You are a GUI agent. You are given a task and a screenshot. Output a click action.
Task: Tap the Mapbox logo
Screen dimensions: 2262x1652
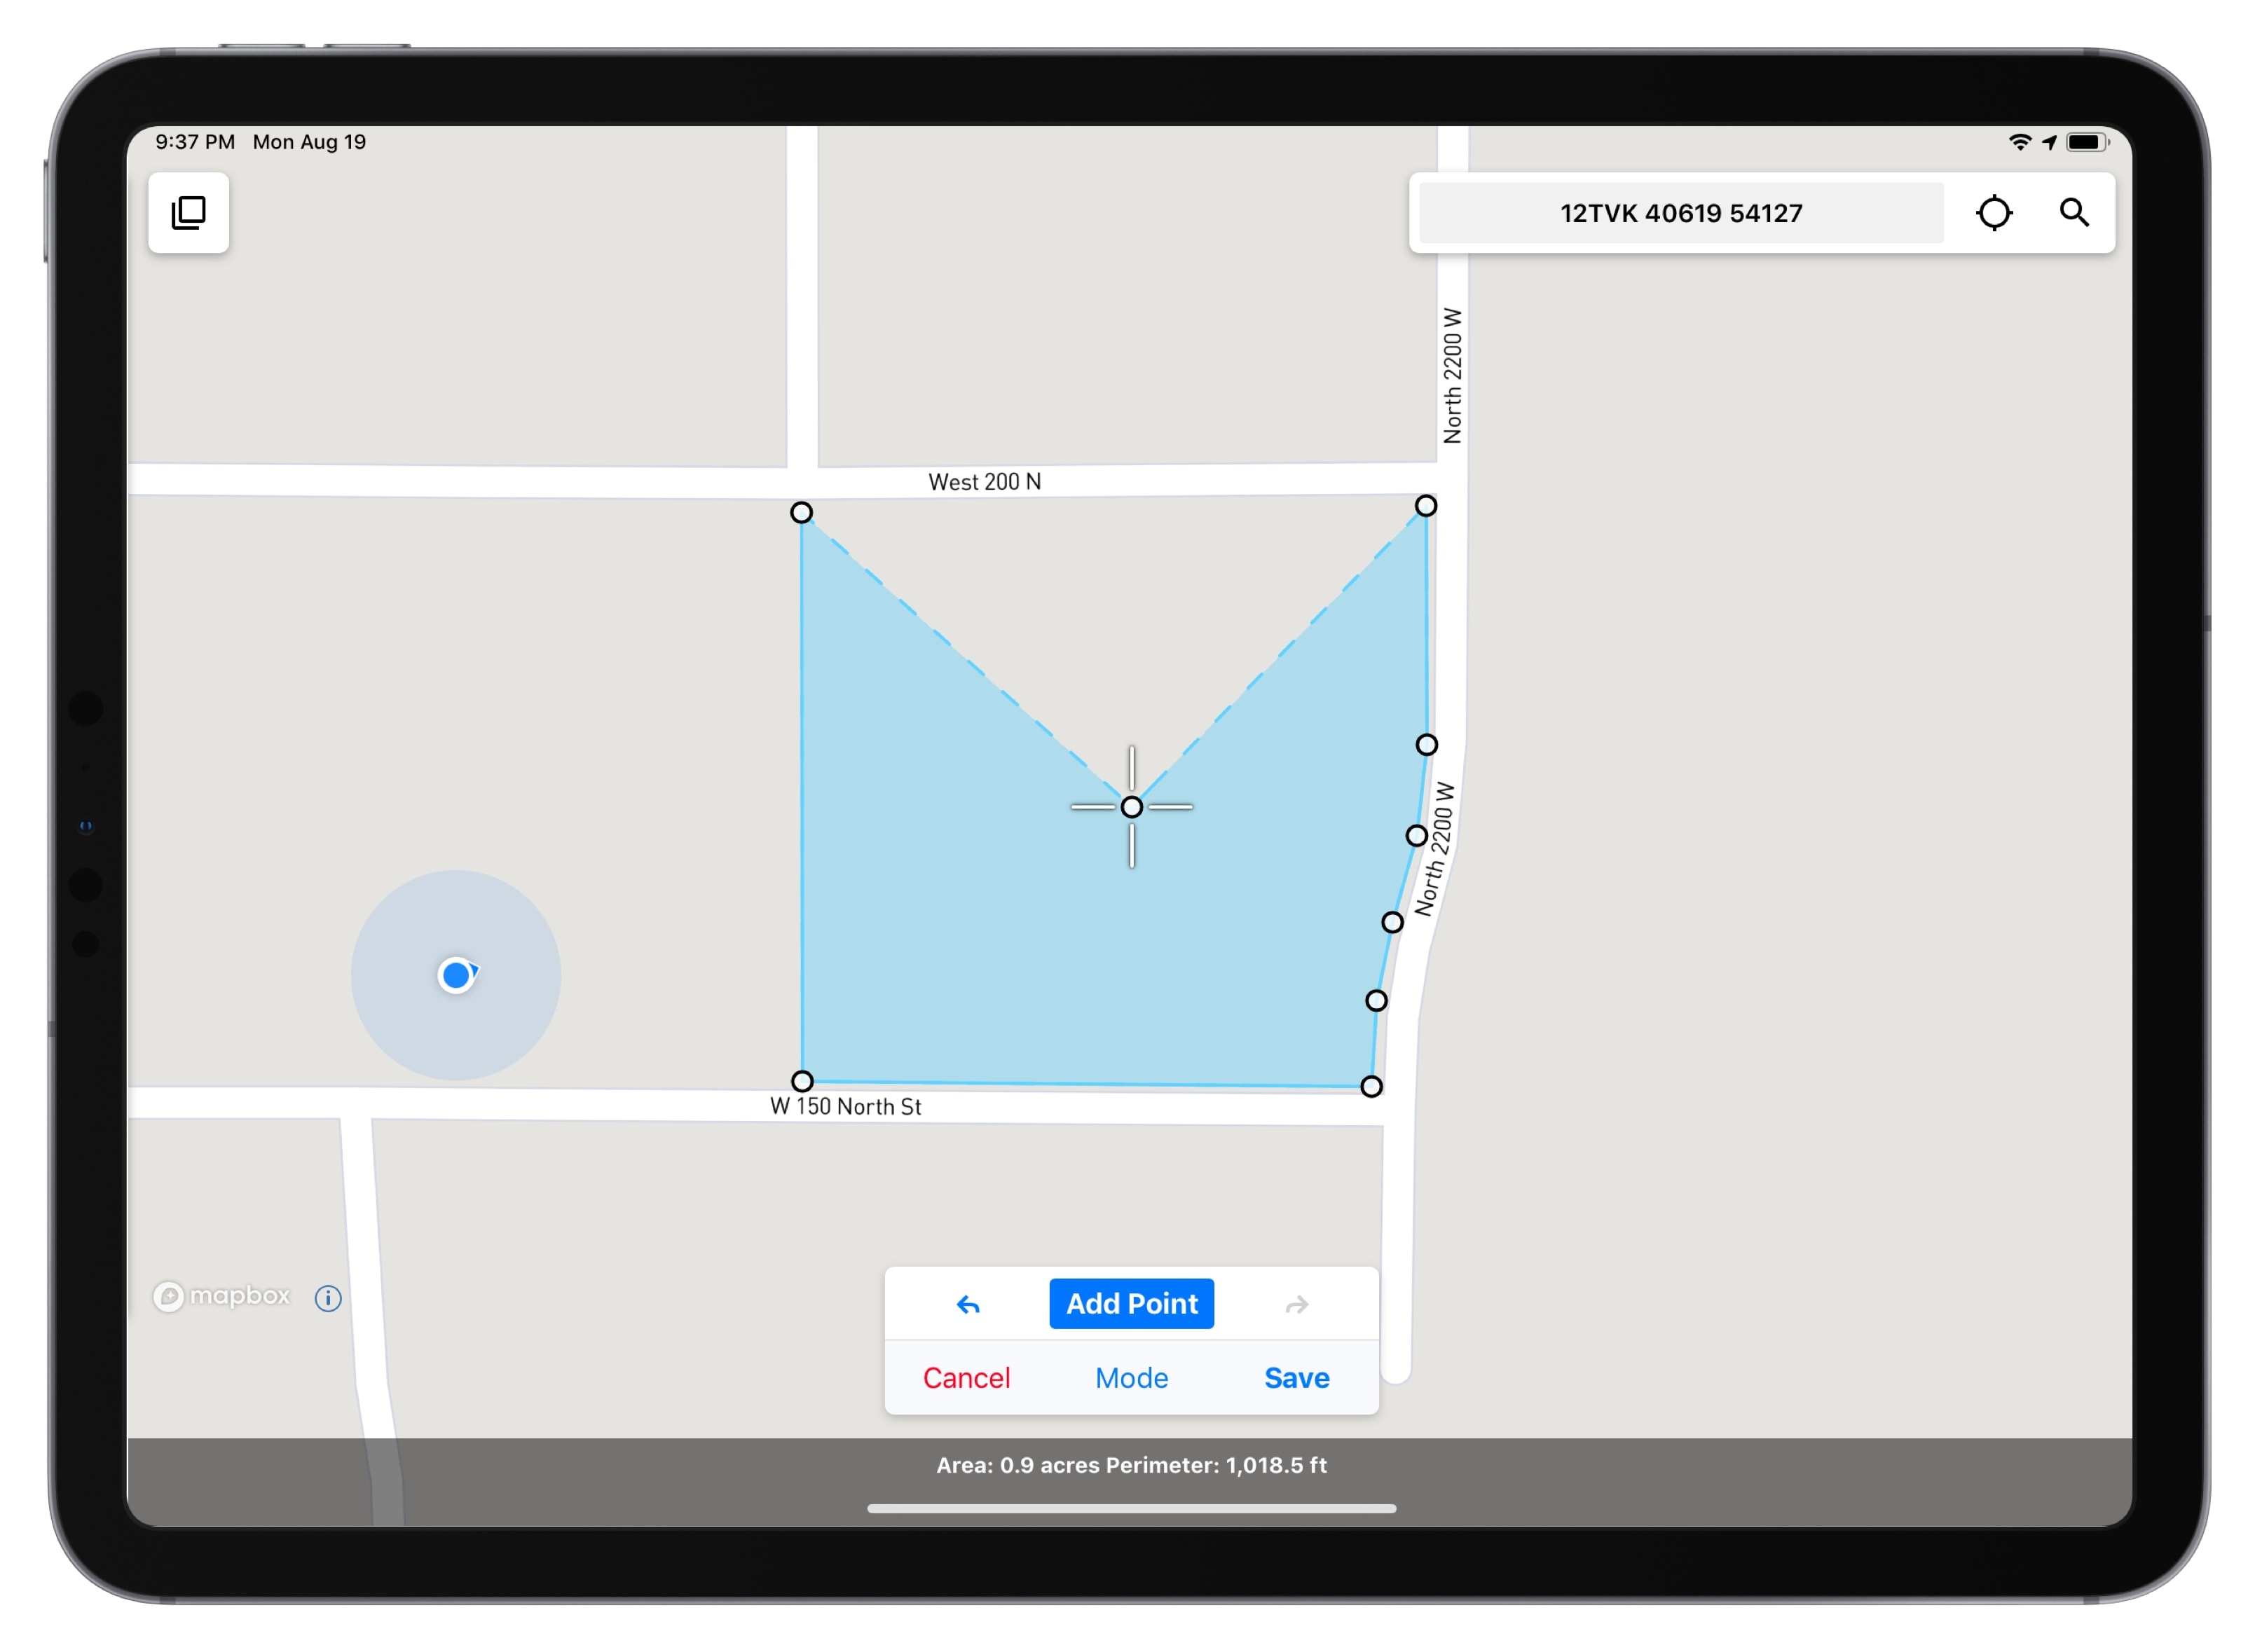[221, 1296]
